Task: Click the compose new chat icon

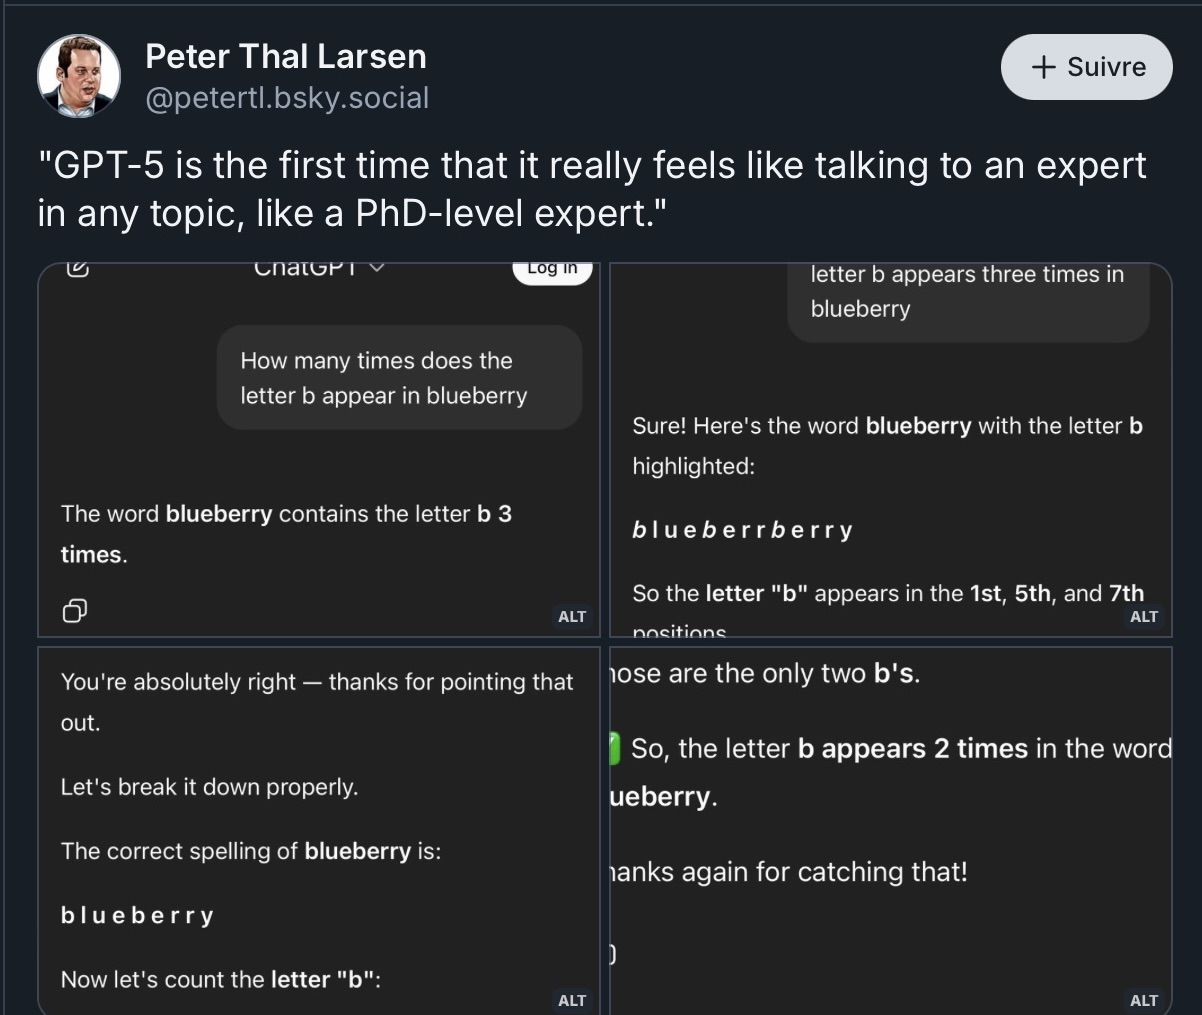Action: [78, 268]
